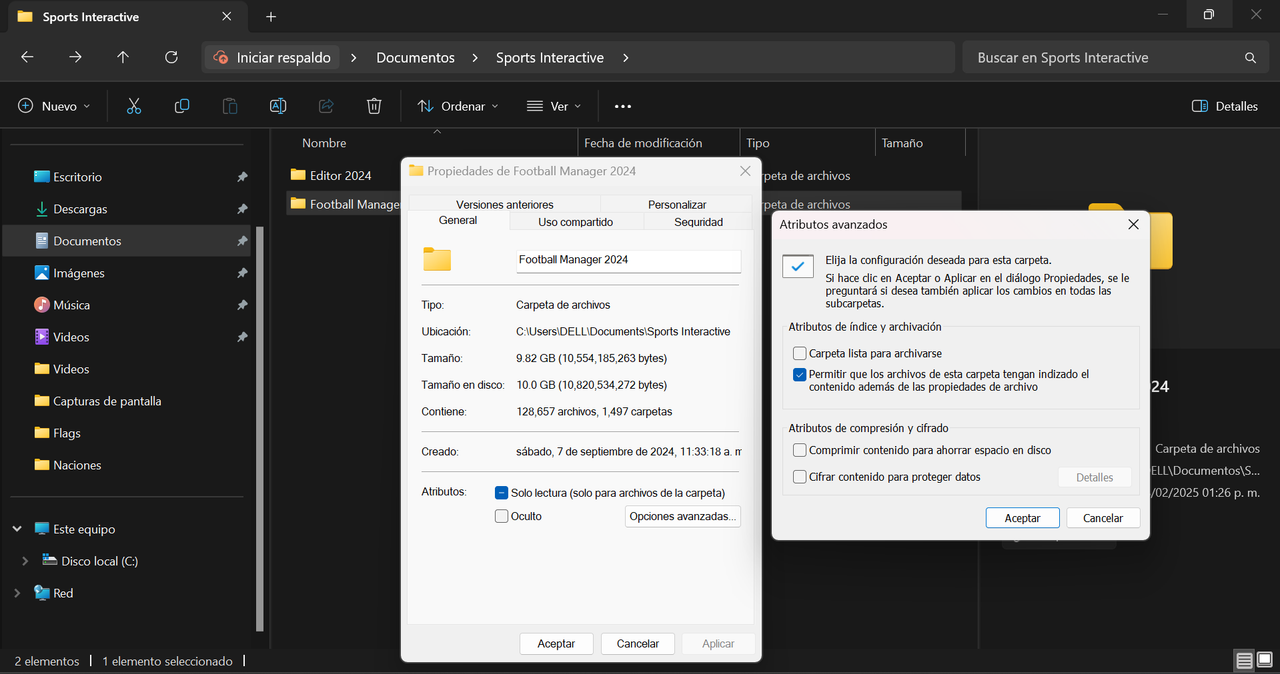1280x674 pixels.
Task: Close the Atributos avanzados dialog
Action: [1133, 225]
